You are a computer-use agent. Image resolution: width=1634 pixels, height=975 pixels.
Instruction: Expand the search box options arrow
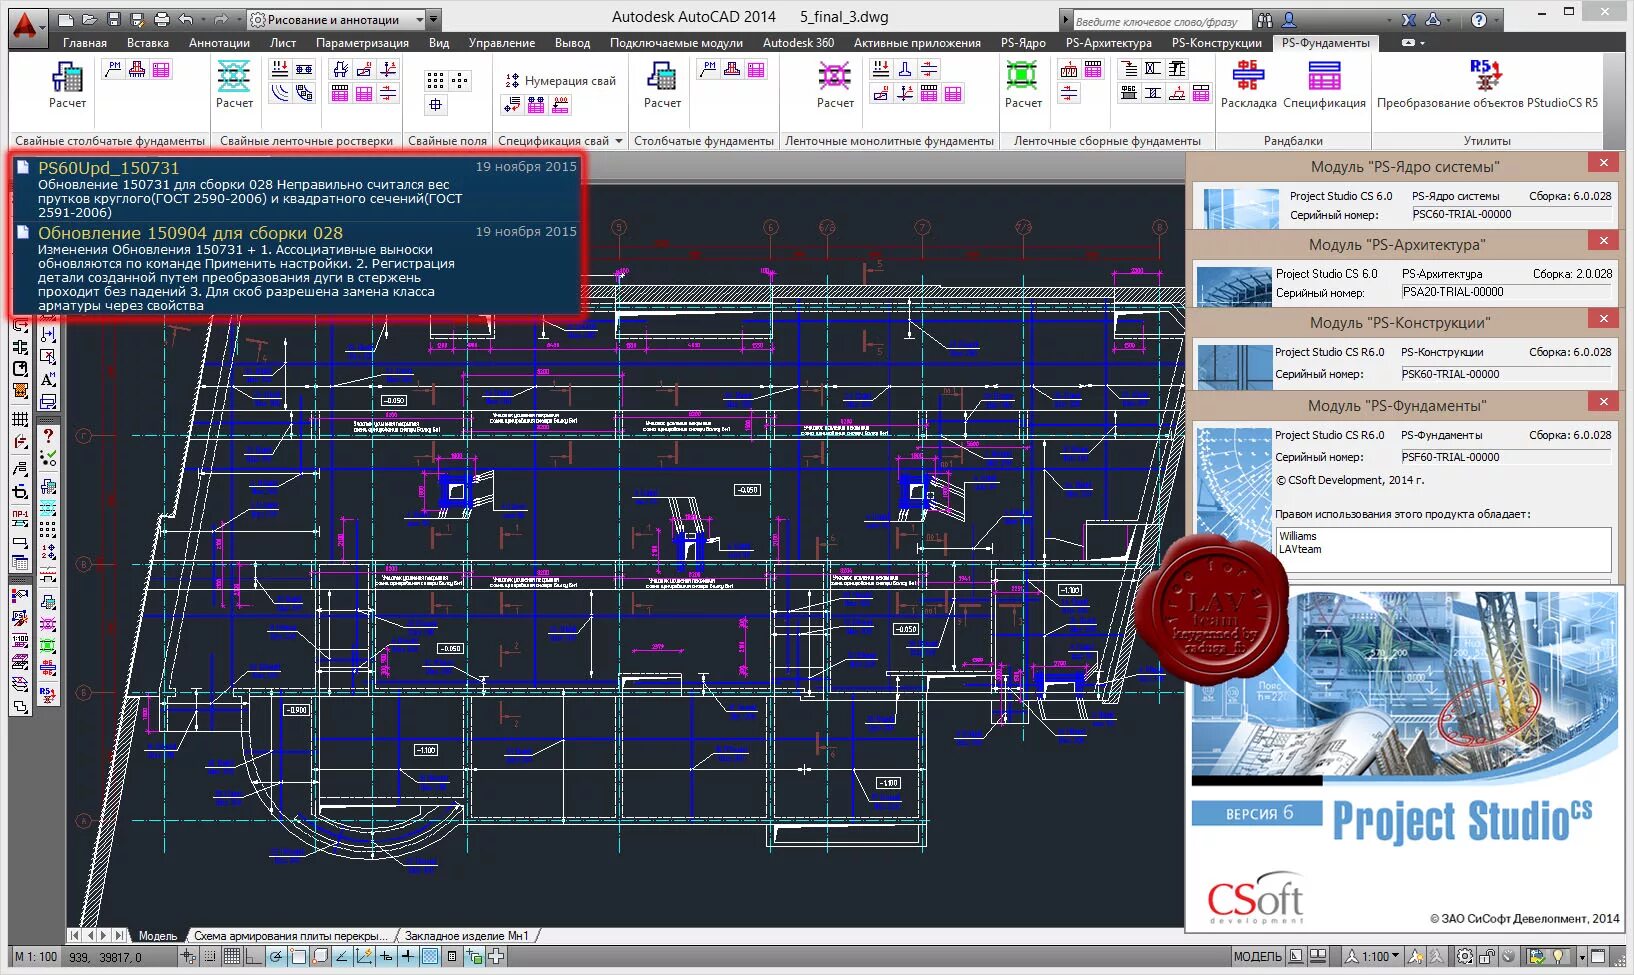1066,20
